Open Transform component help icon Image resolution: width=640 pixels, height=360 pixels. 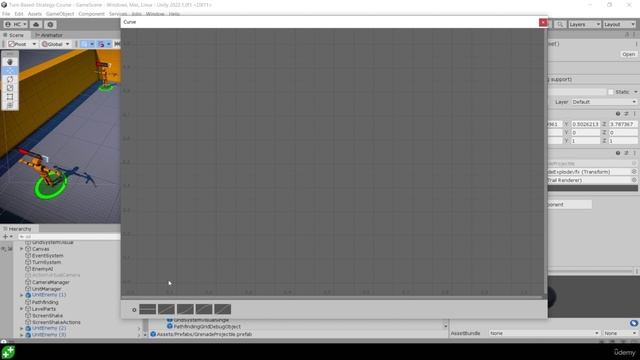click(618, 114)
